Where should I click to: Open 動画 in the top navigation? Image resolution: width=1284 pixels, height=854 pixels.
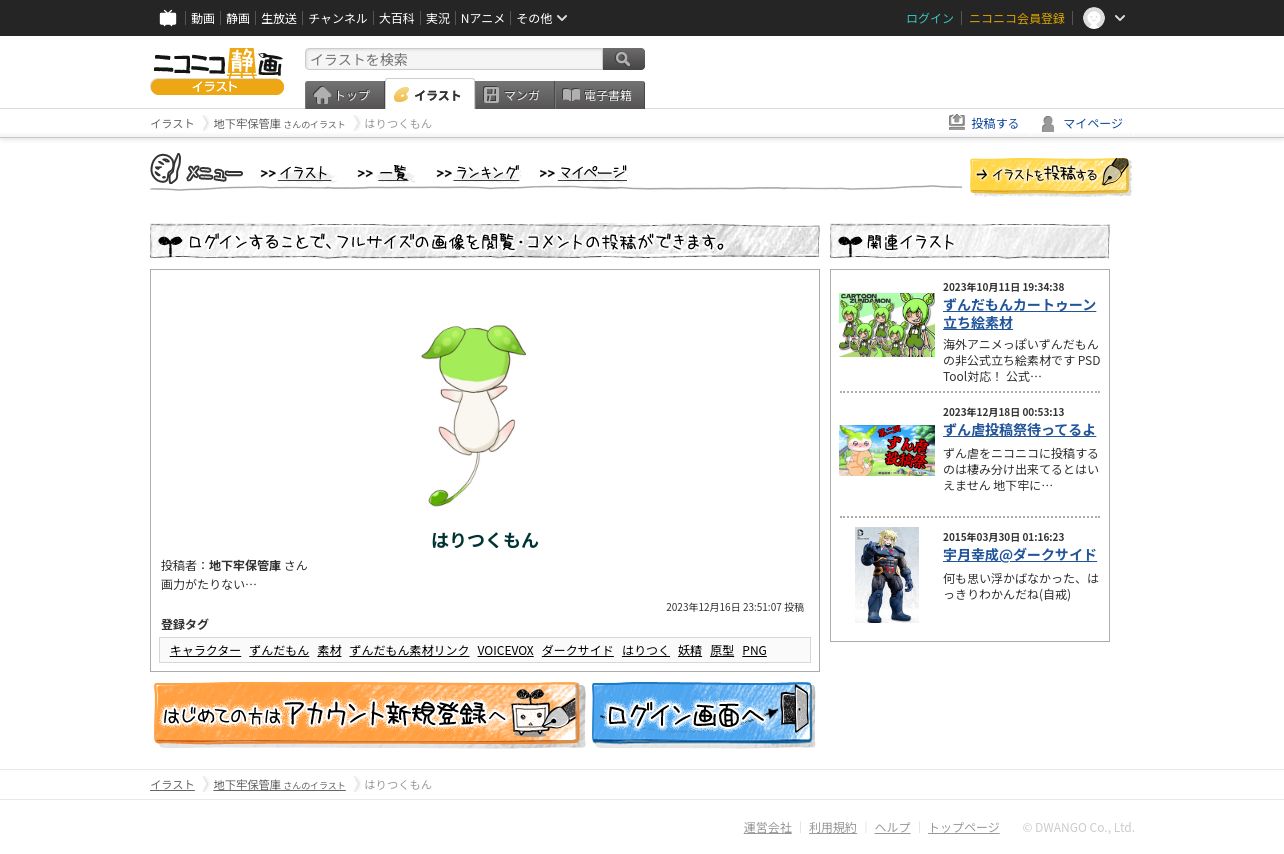point(203,18)
